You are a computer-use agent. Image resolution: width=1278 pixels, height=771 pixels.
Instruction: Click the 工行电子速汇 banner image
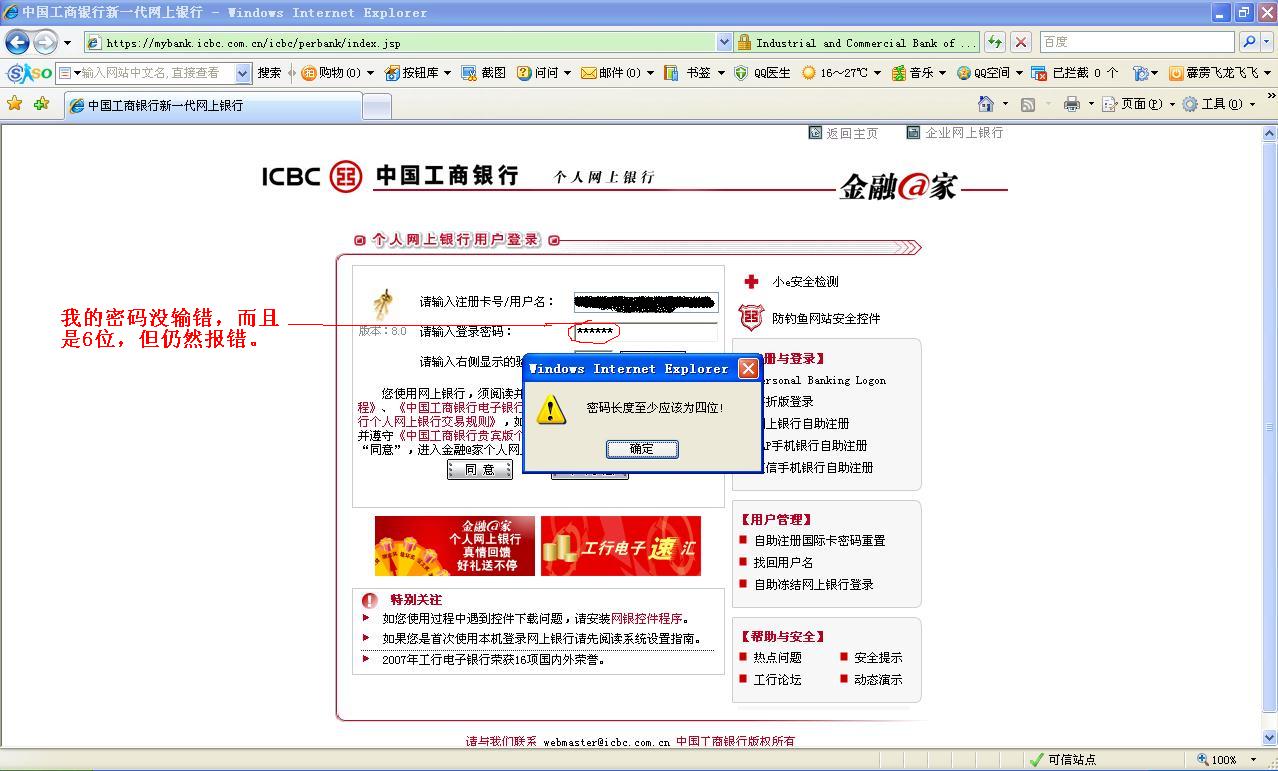click(x=621, y=546)
